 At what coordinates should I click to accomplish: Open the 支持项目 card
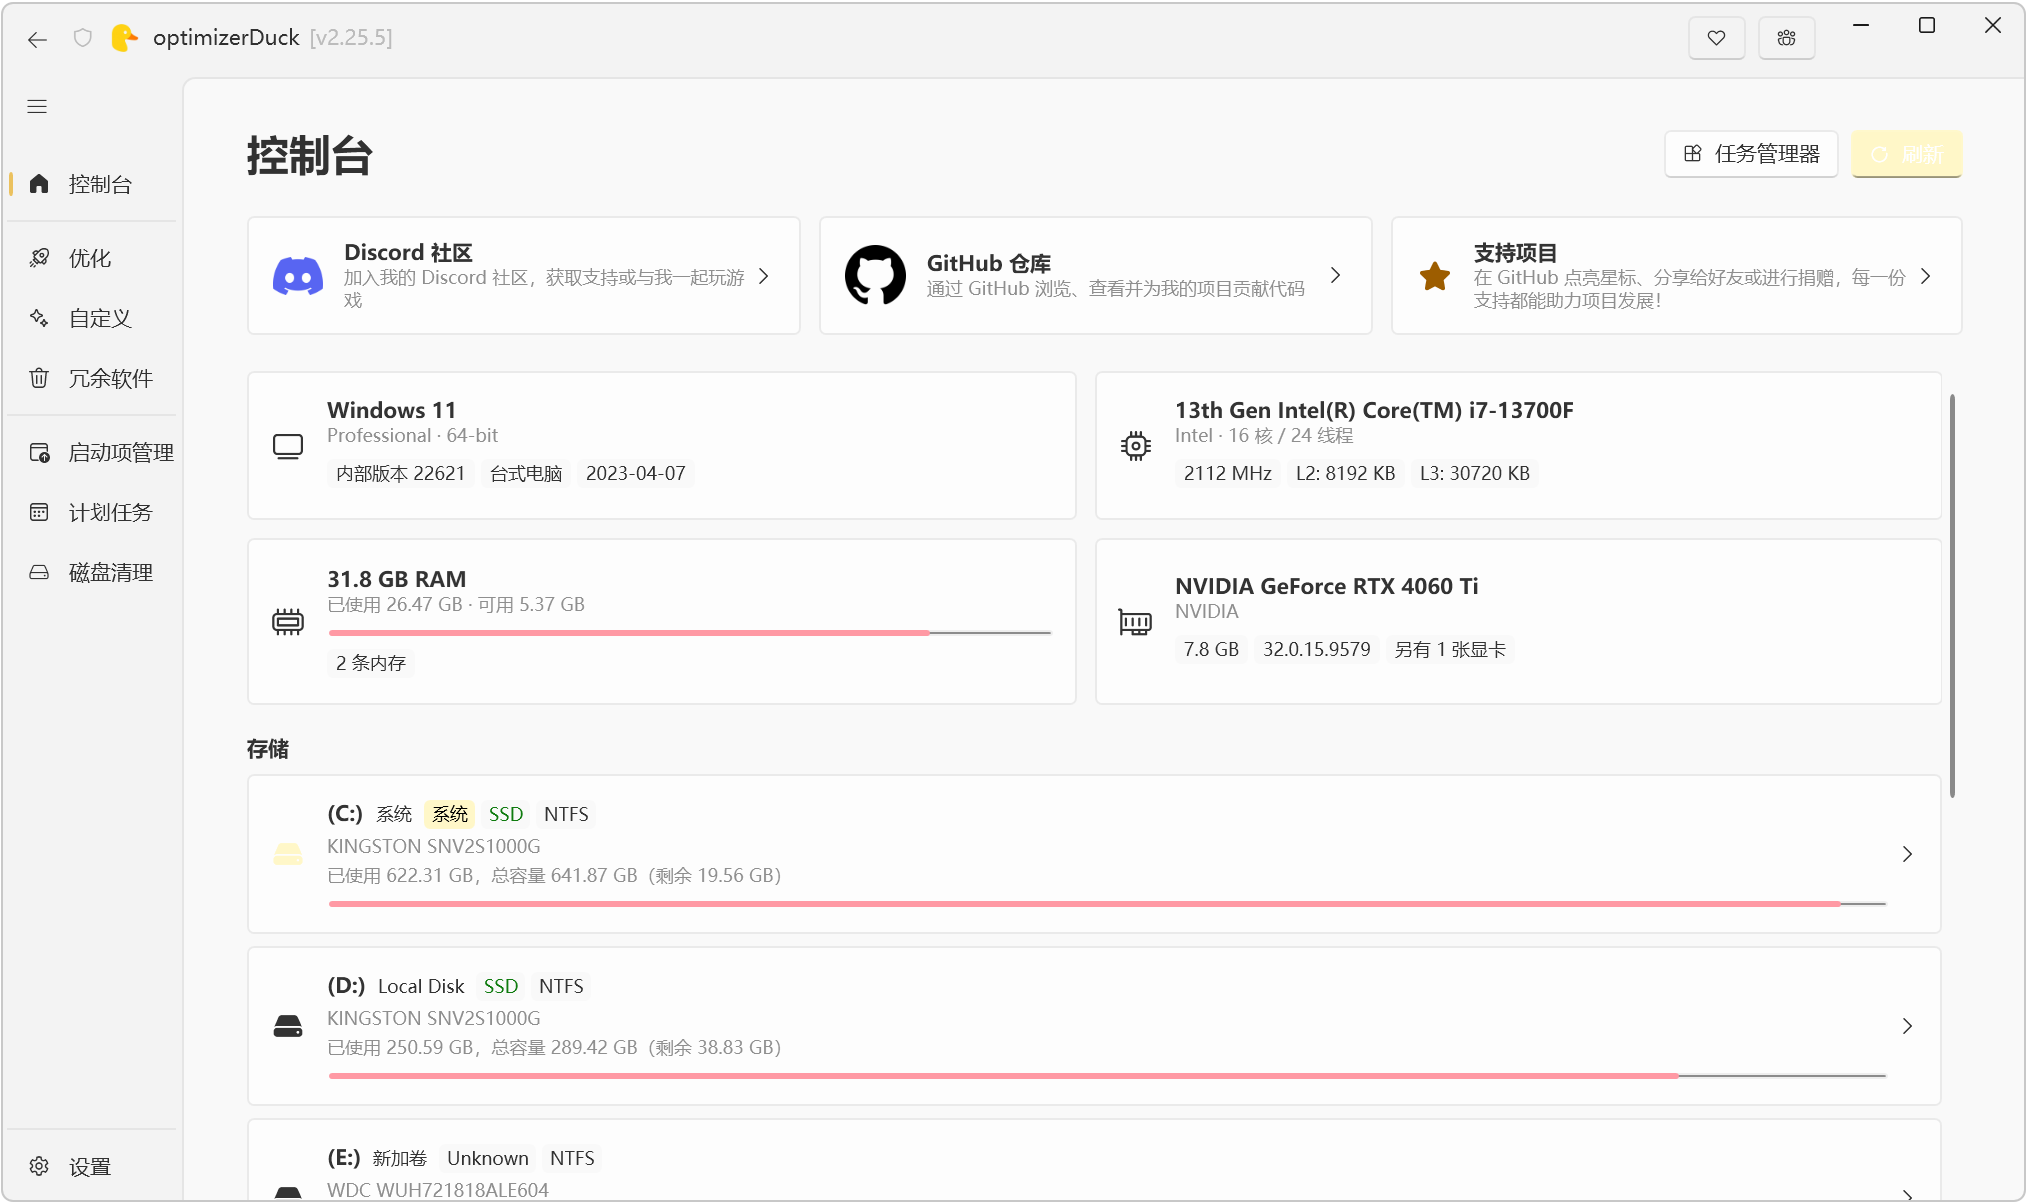click(1677, 276)
